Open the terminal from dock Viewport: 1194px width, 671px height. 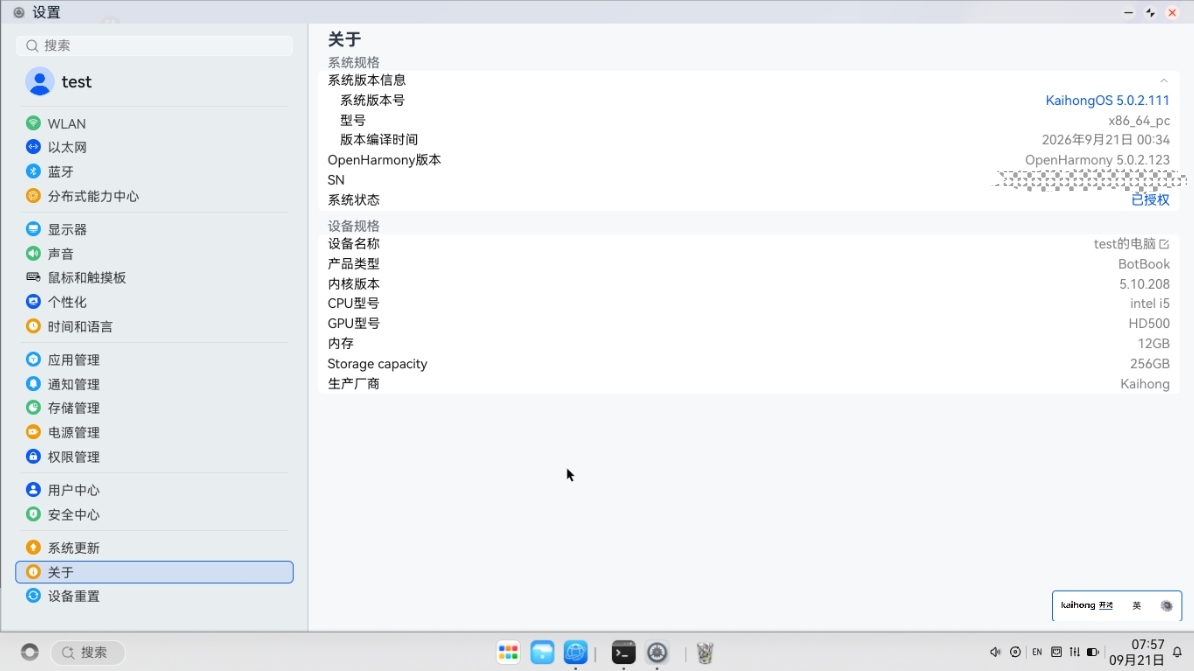pos(624,653)
